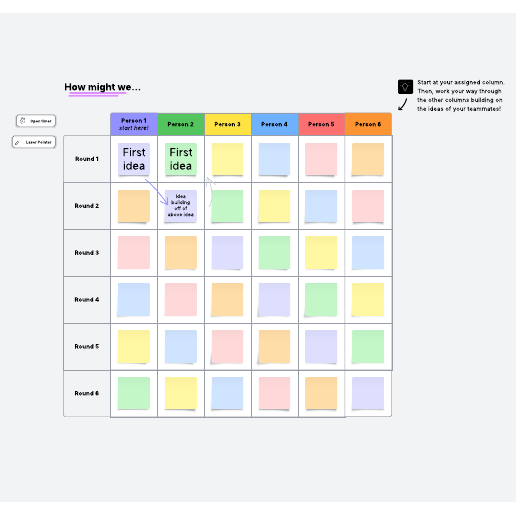Select the Idea building off of above idea note
The image size is (516, 516).
[181, 206]
